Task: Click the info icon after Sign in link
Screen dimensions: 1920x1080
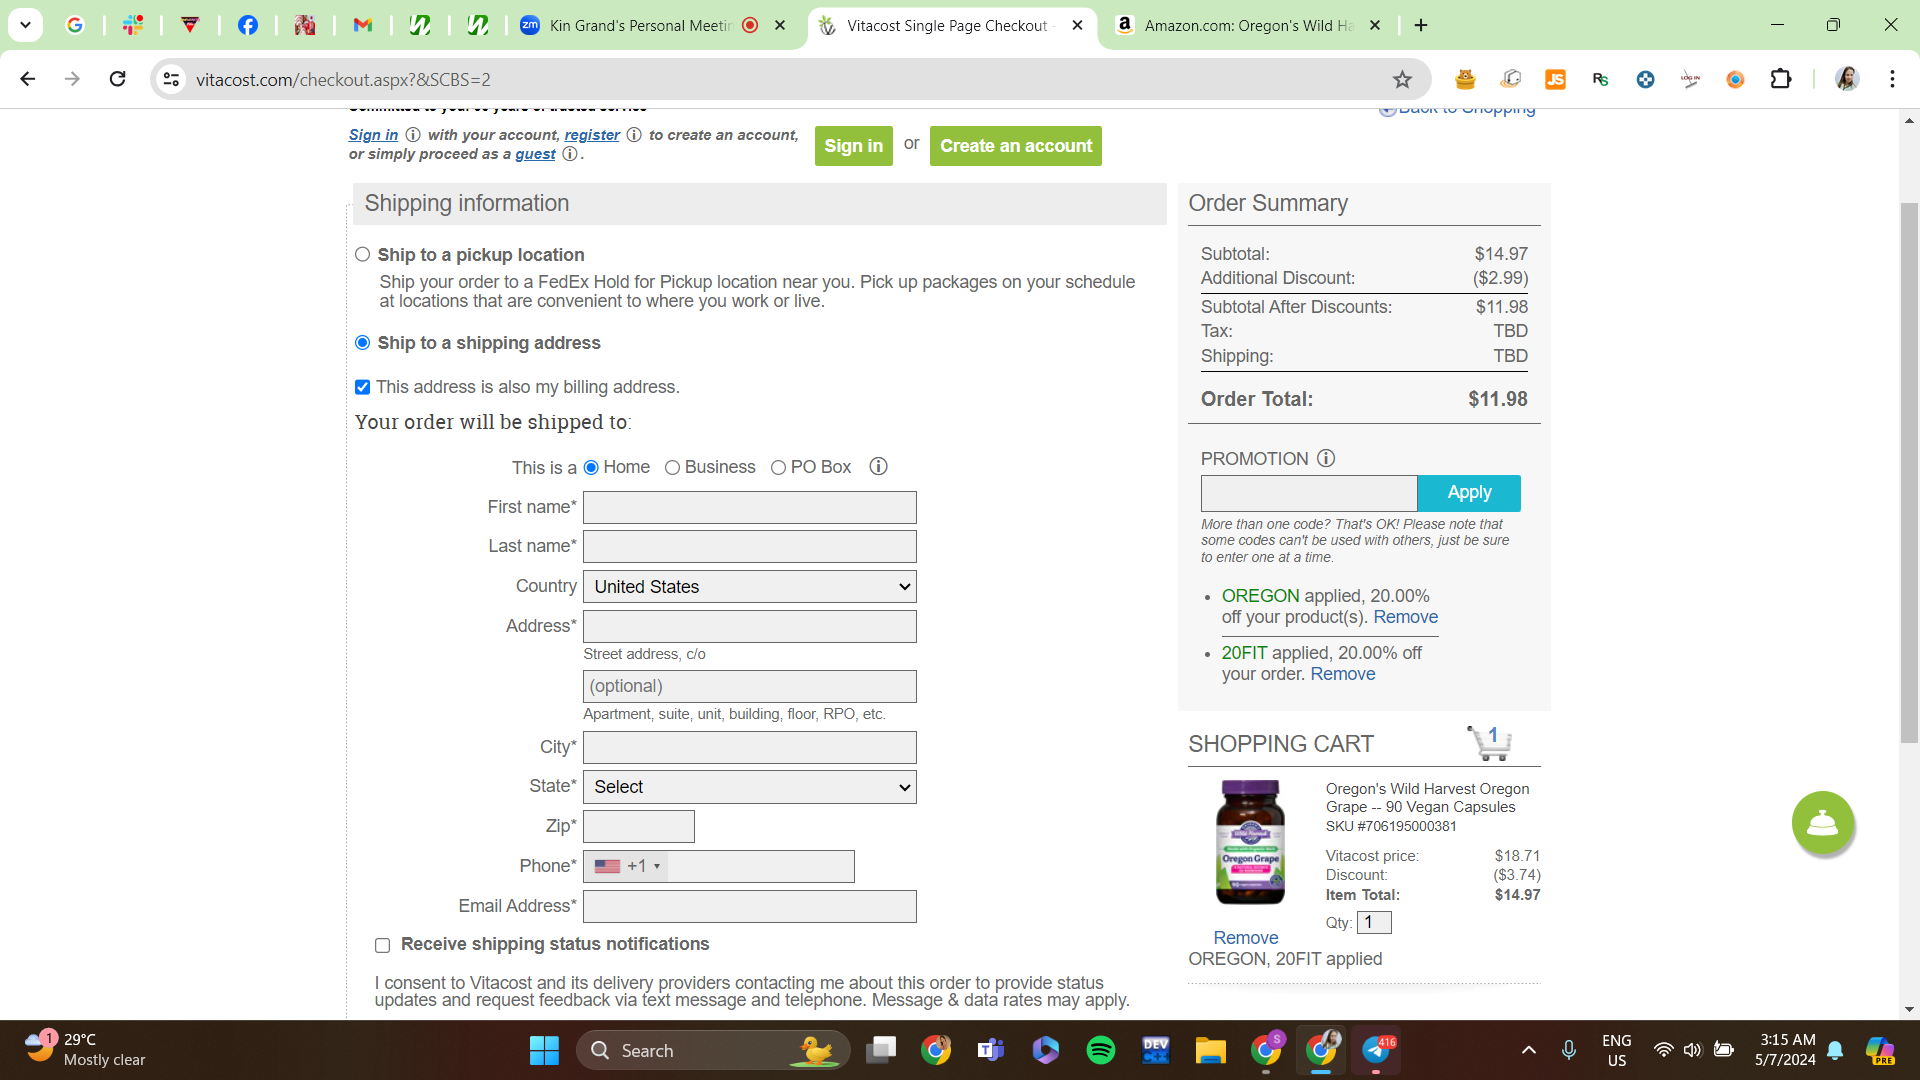Action: click(413, 135)
